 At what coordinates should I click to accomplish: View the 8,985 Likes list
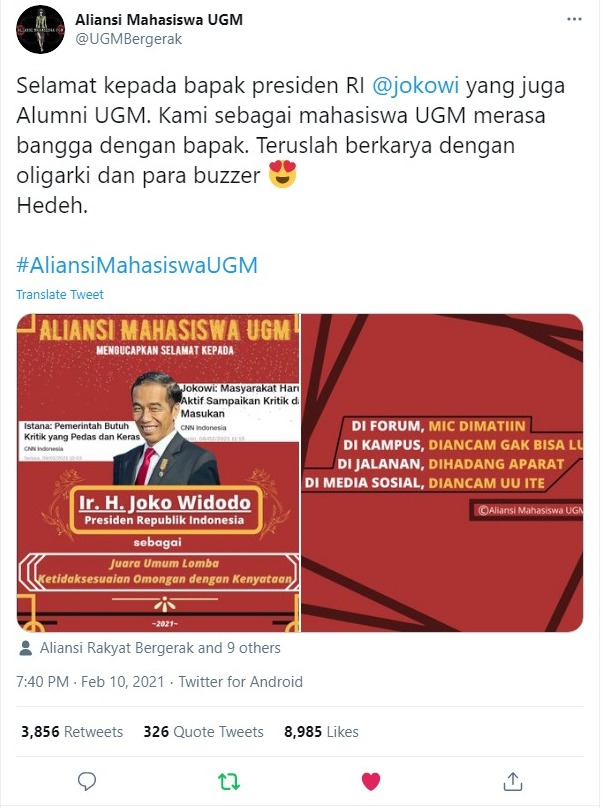(x=321, y=732)
